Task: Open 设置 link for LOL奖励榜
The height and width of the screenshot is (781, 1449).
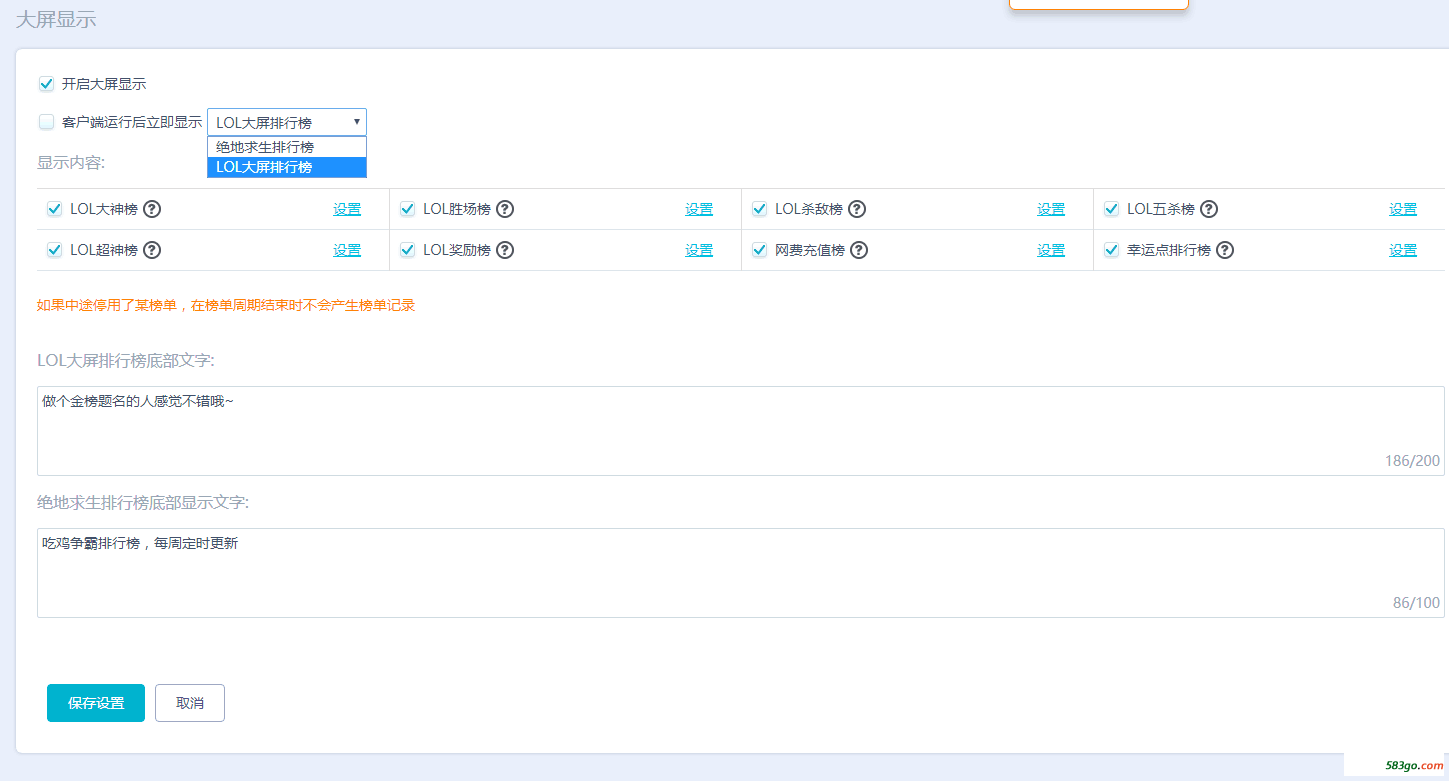Action: point(699,250)
